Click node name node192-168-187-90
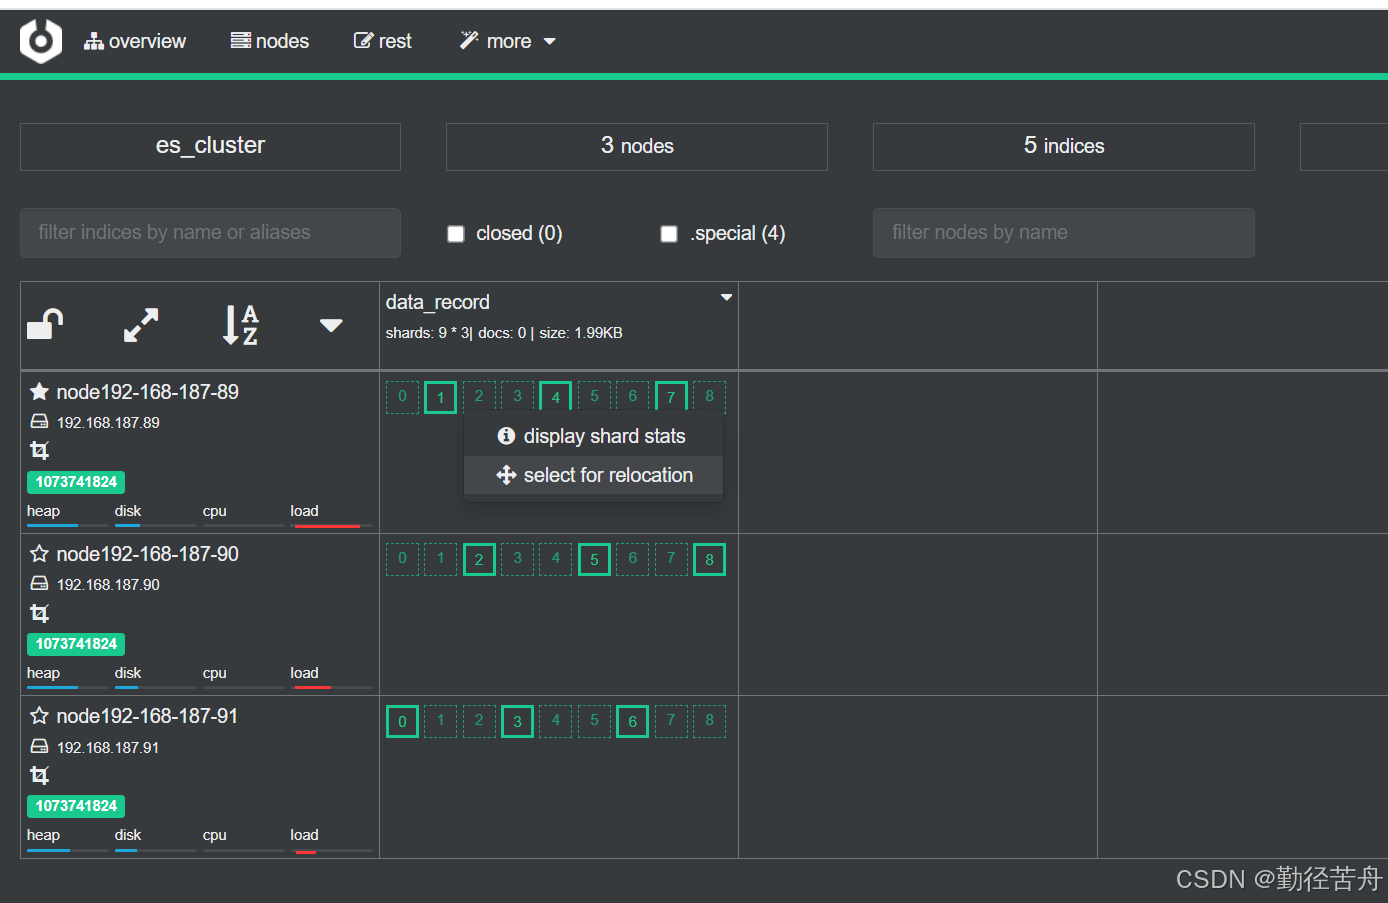1388x903 pixels. click(x=148, y=554)
